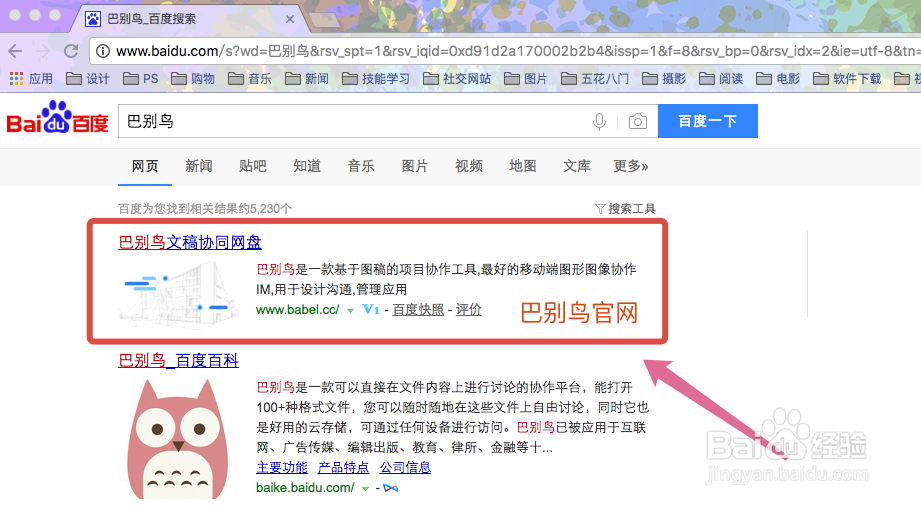
Task: Click the browser forward arrow
Action: (x=43, y=51)
